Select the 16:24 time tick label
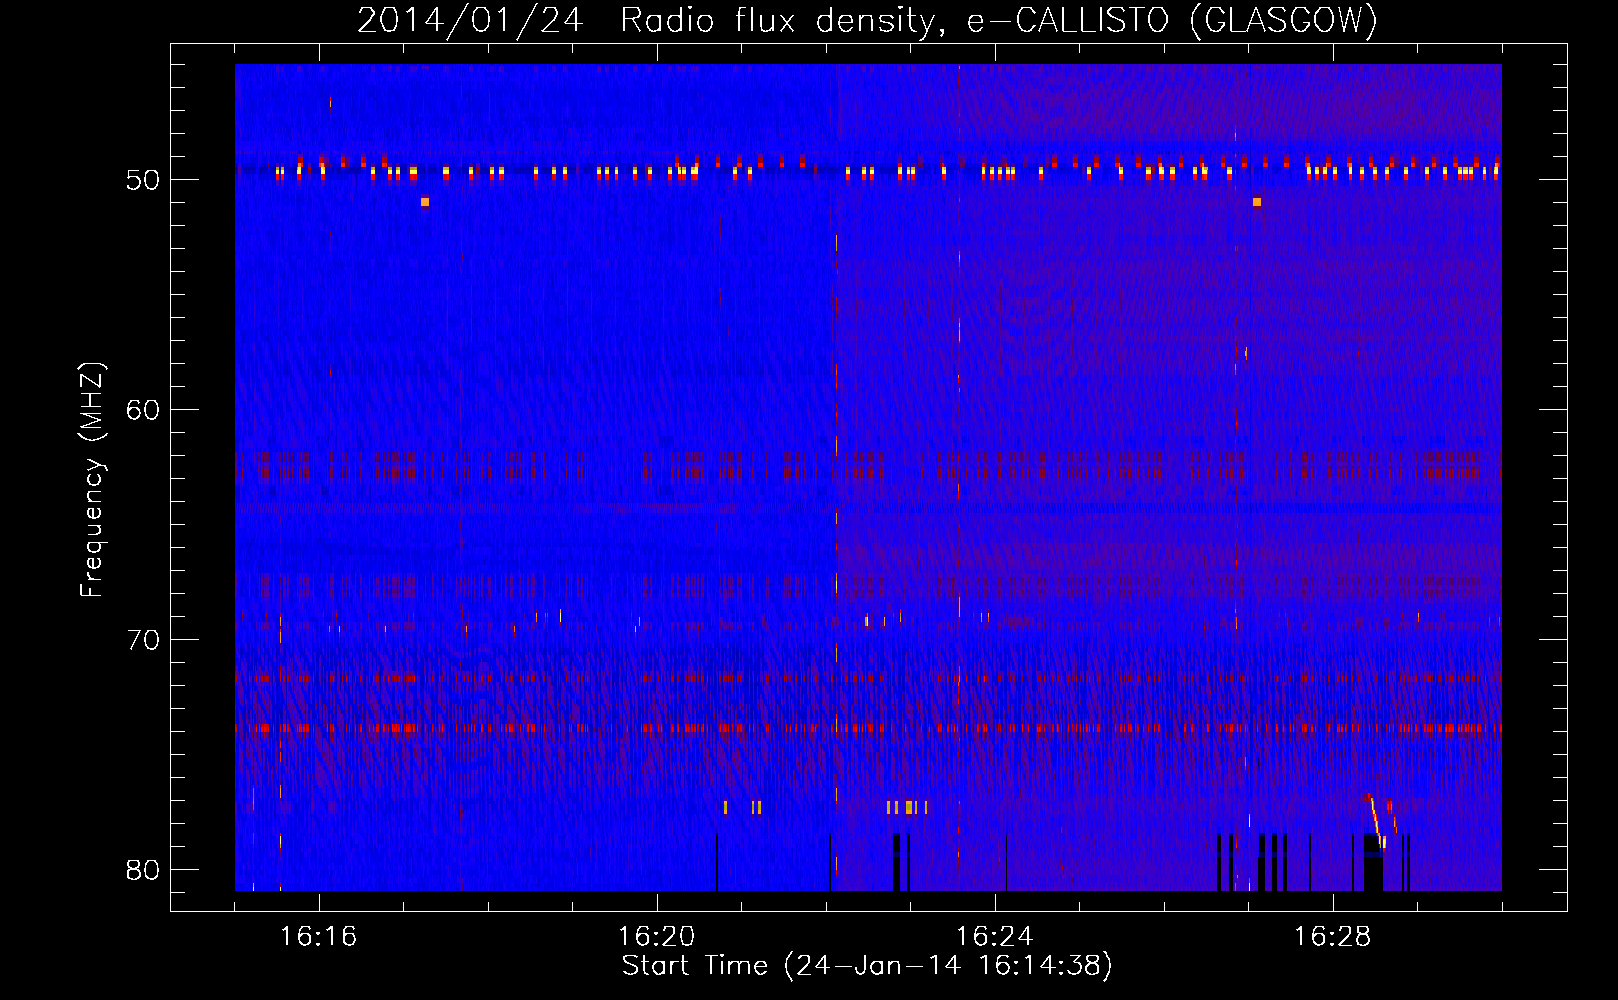The image size is (1618, 1000). click(x=994, y=937)
